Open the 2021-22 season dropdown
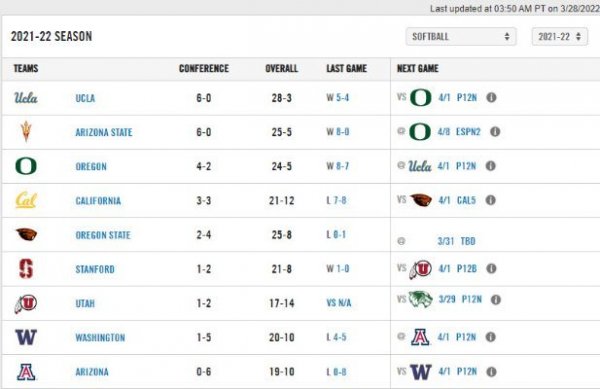Screen dimensions: 600x389 click(x=560, y=37)
